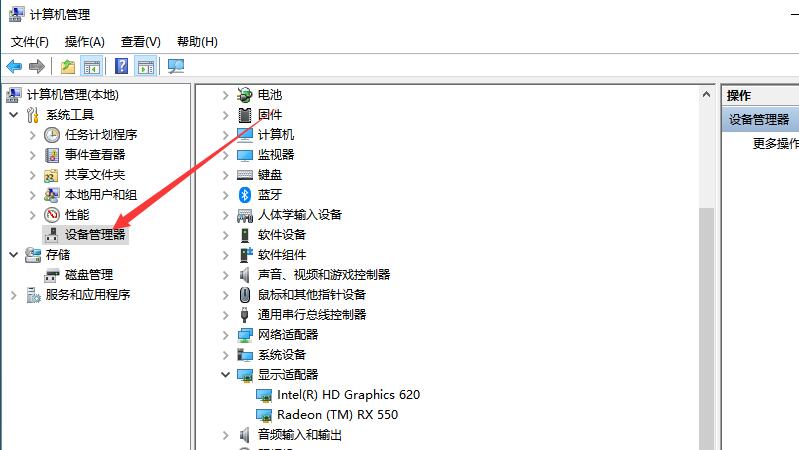
Task: Click the 人体学输入设备 label
Action: coord(300,215)
